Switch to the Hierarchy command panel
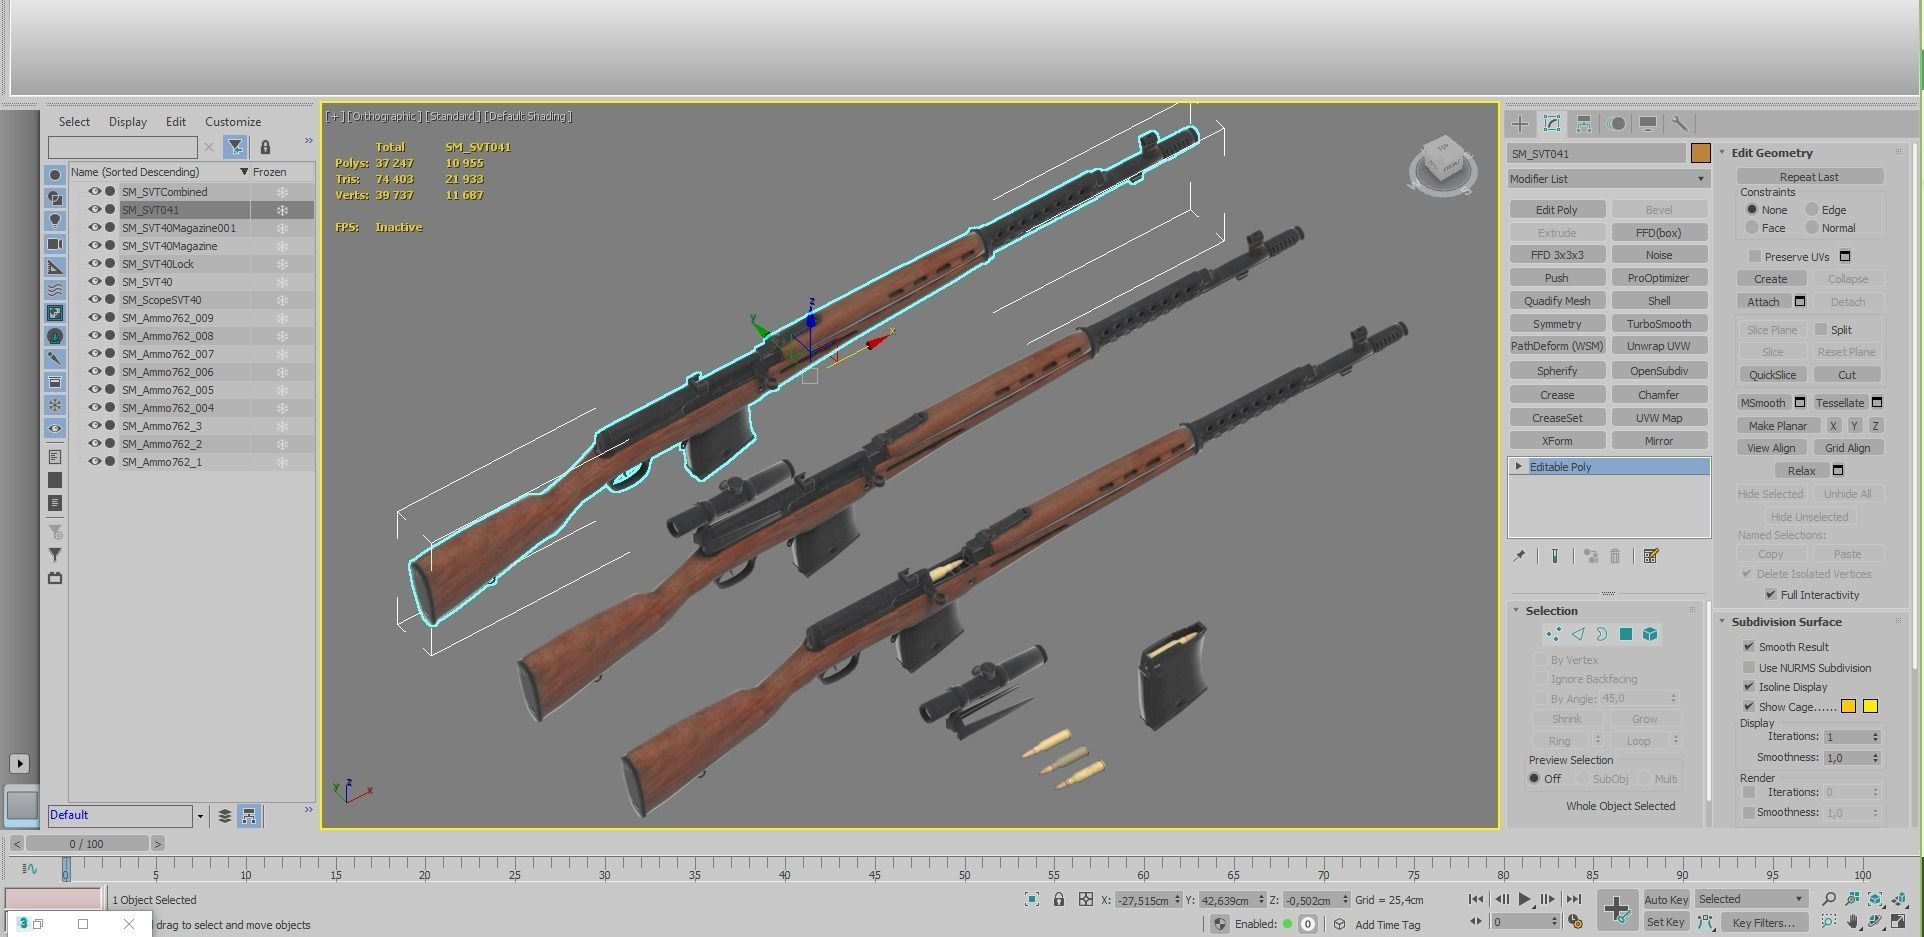The width and height of the screenshot is (1924, 937). point(1583,123)
